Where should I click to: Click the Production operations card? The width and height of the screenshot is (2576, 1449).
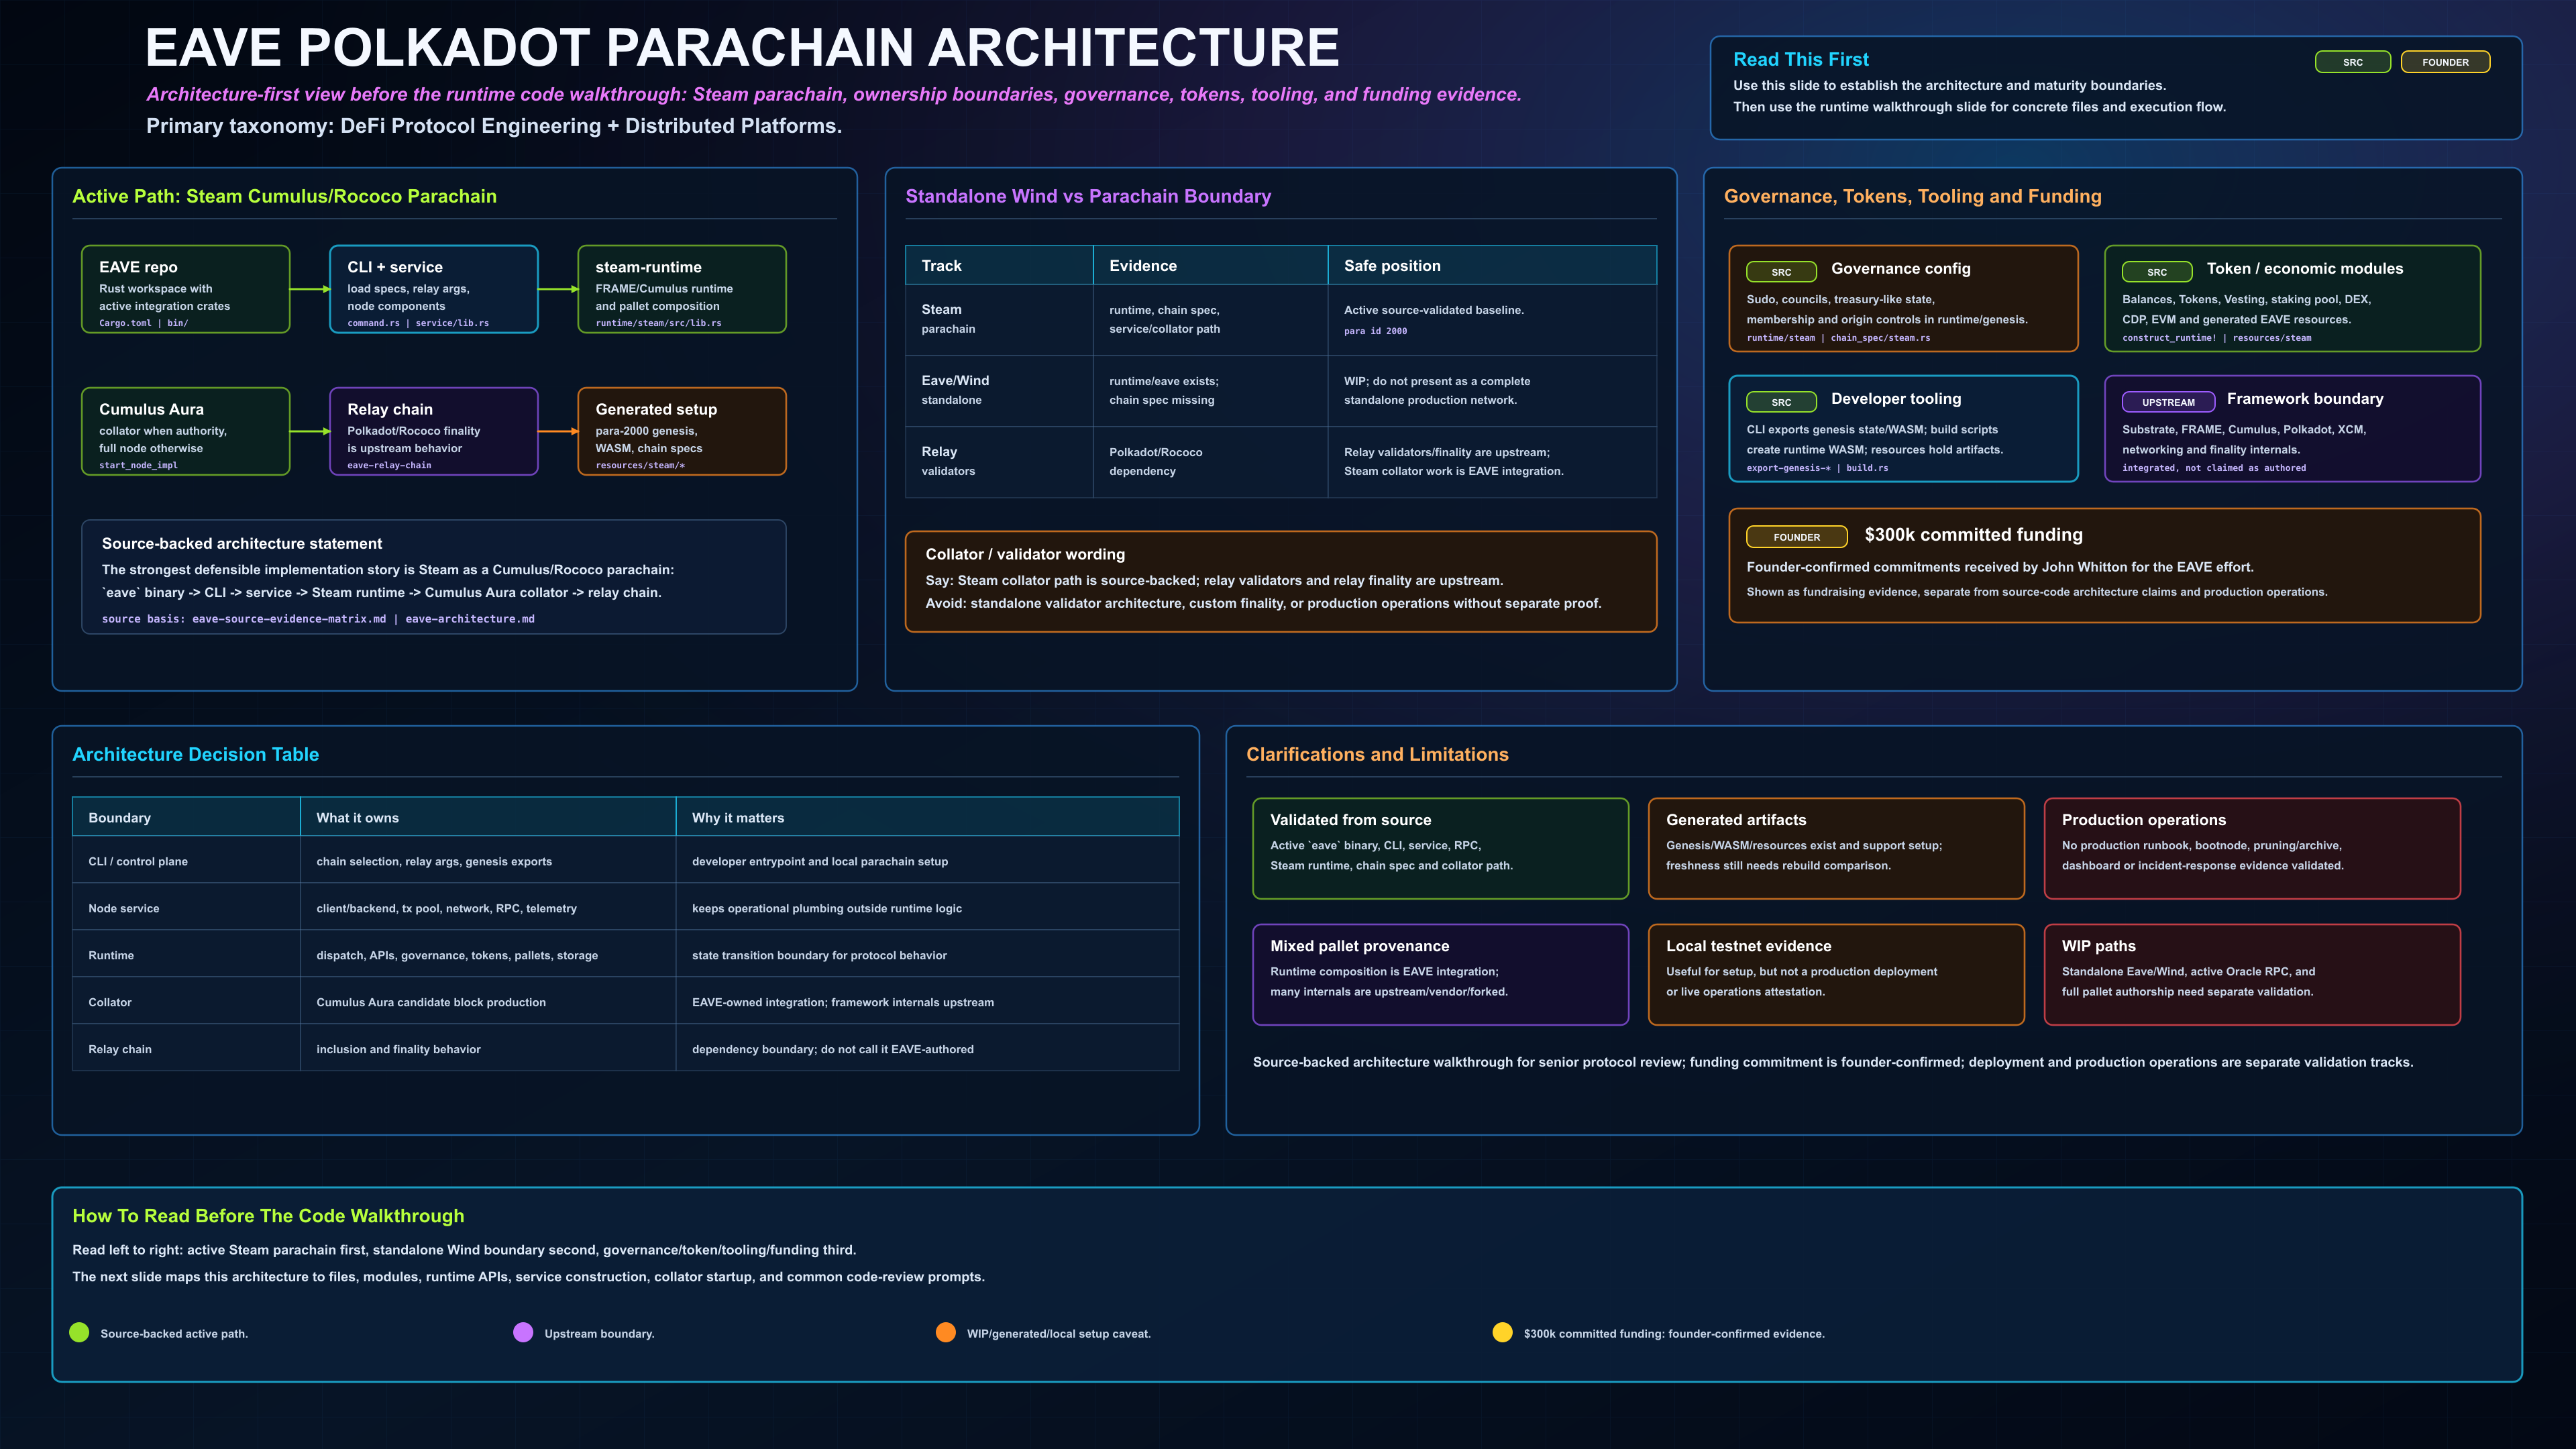(2252, 848)
